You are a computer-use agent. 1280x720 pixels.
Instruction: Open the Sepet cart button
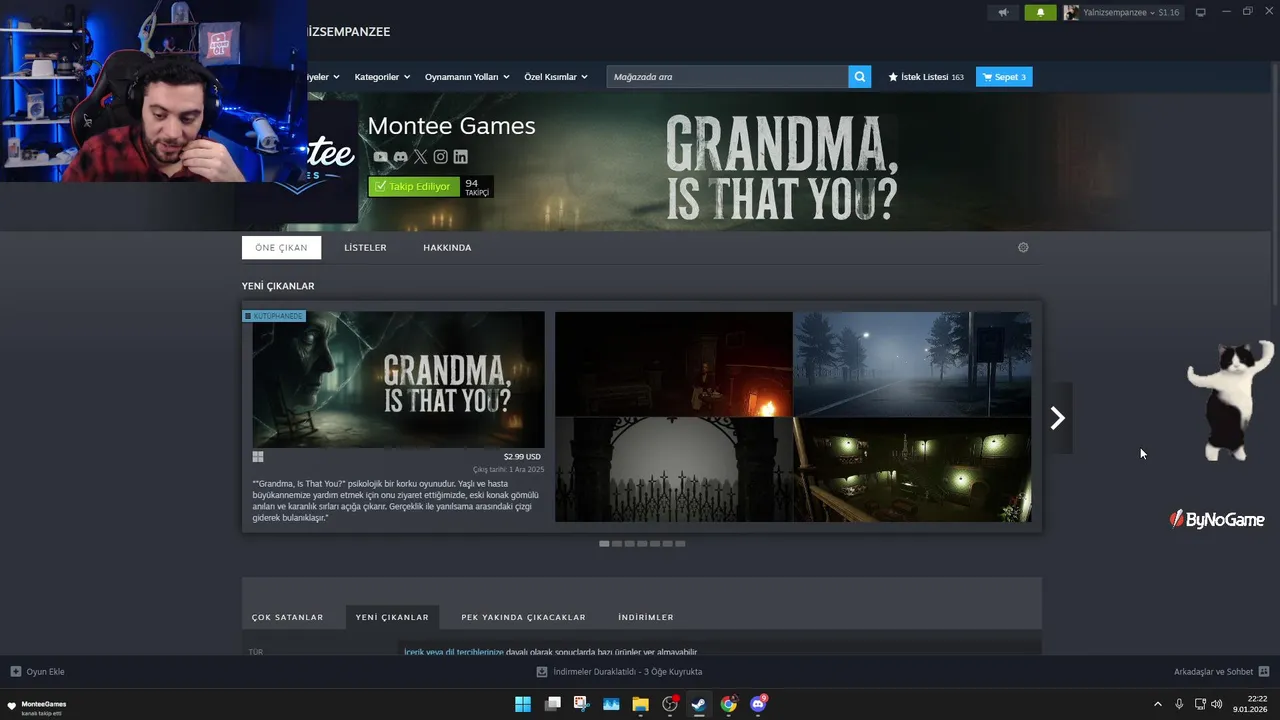(1004, 77)
